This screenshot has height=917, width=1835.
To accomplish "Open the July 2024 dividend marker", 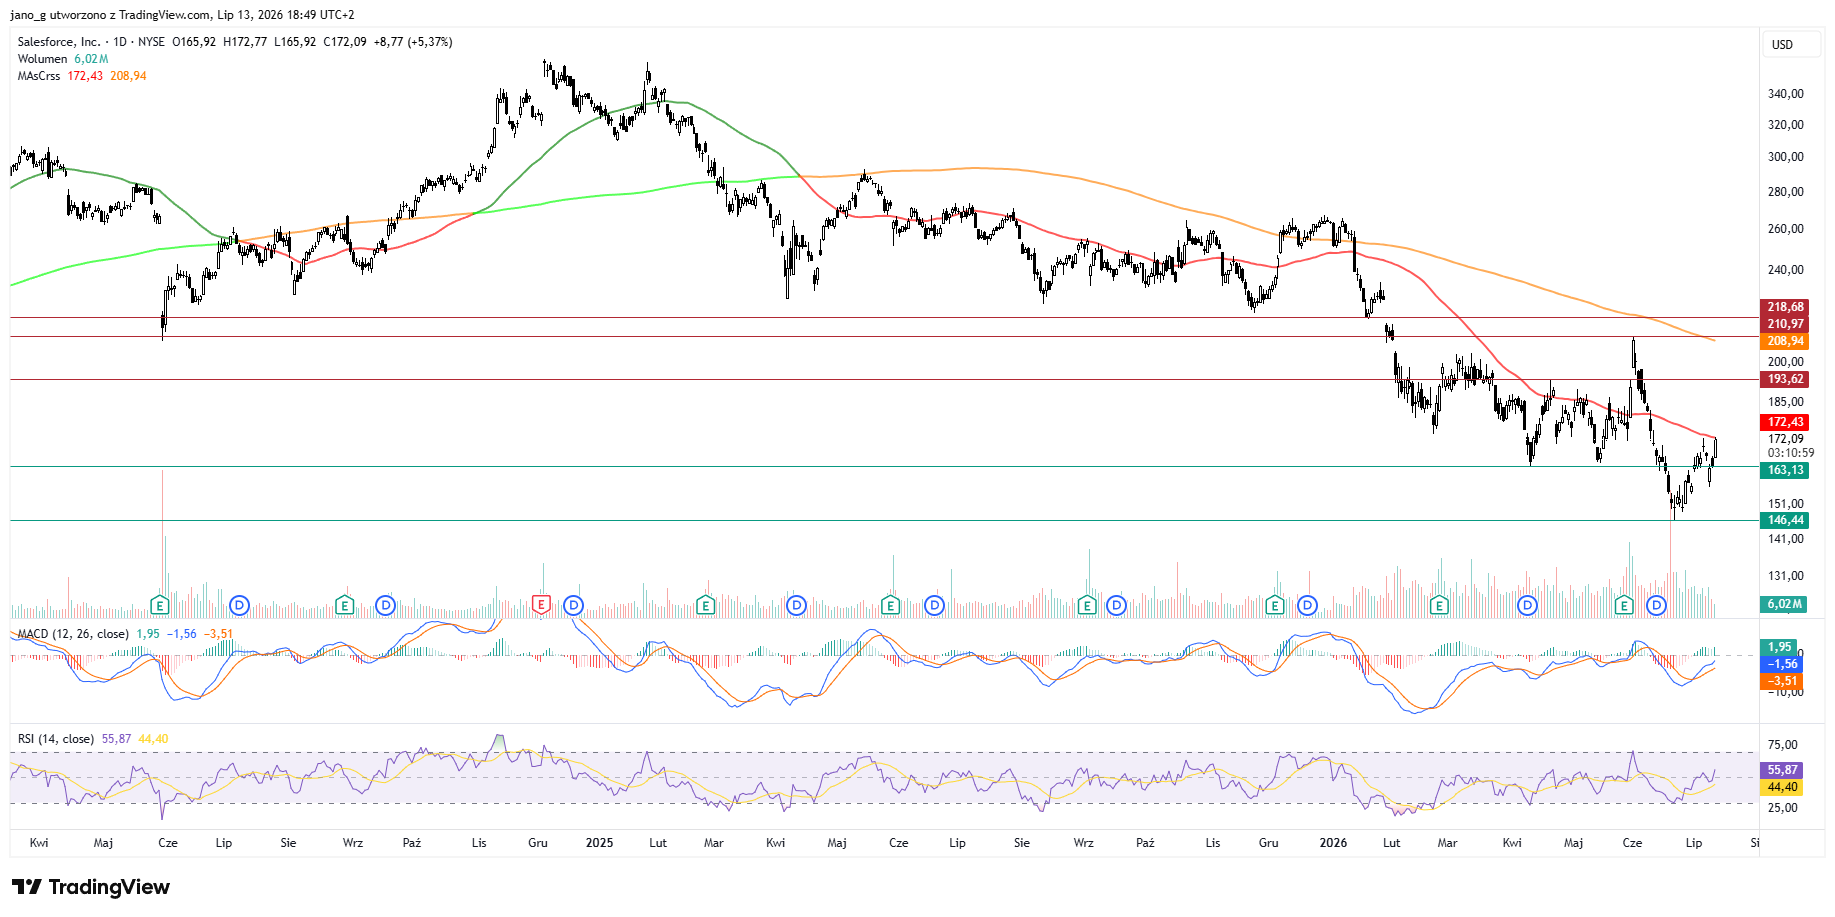I will pyautogui.click(x=239, y=605).
